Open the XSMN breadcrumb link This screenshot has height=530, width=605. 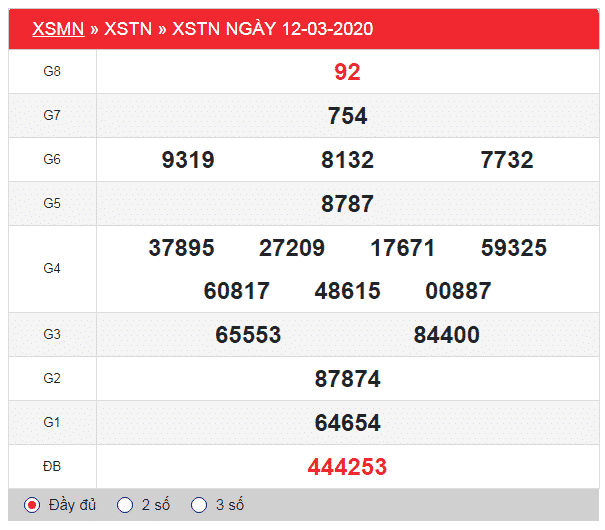pyautogui.click(x=58, y=29)
